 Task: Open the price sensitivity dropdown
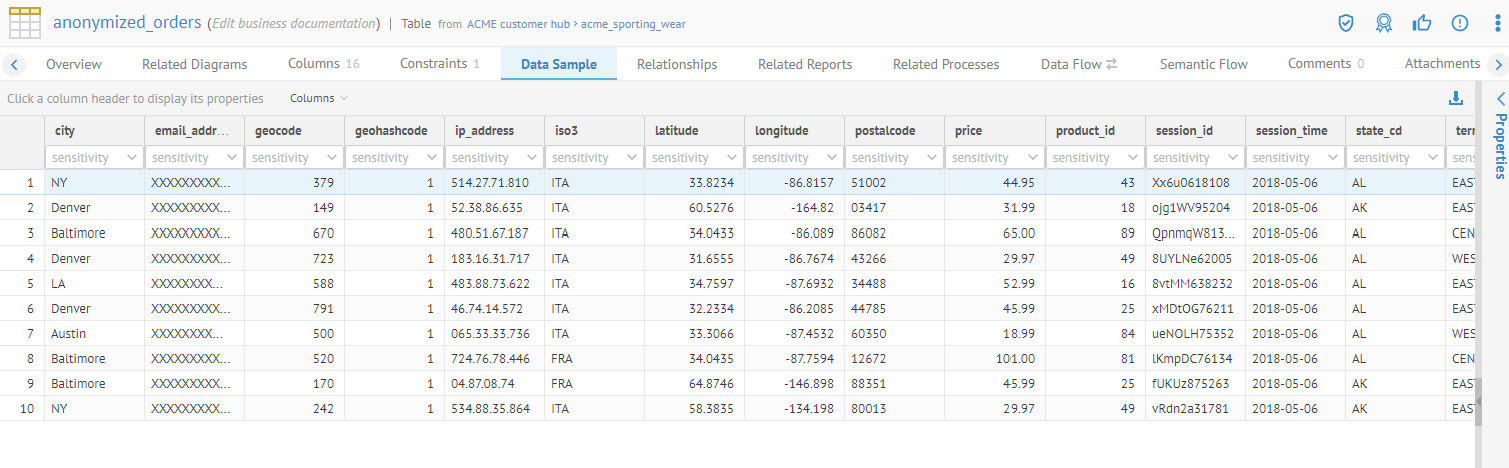(994, 157)
